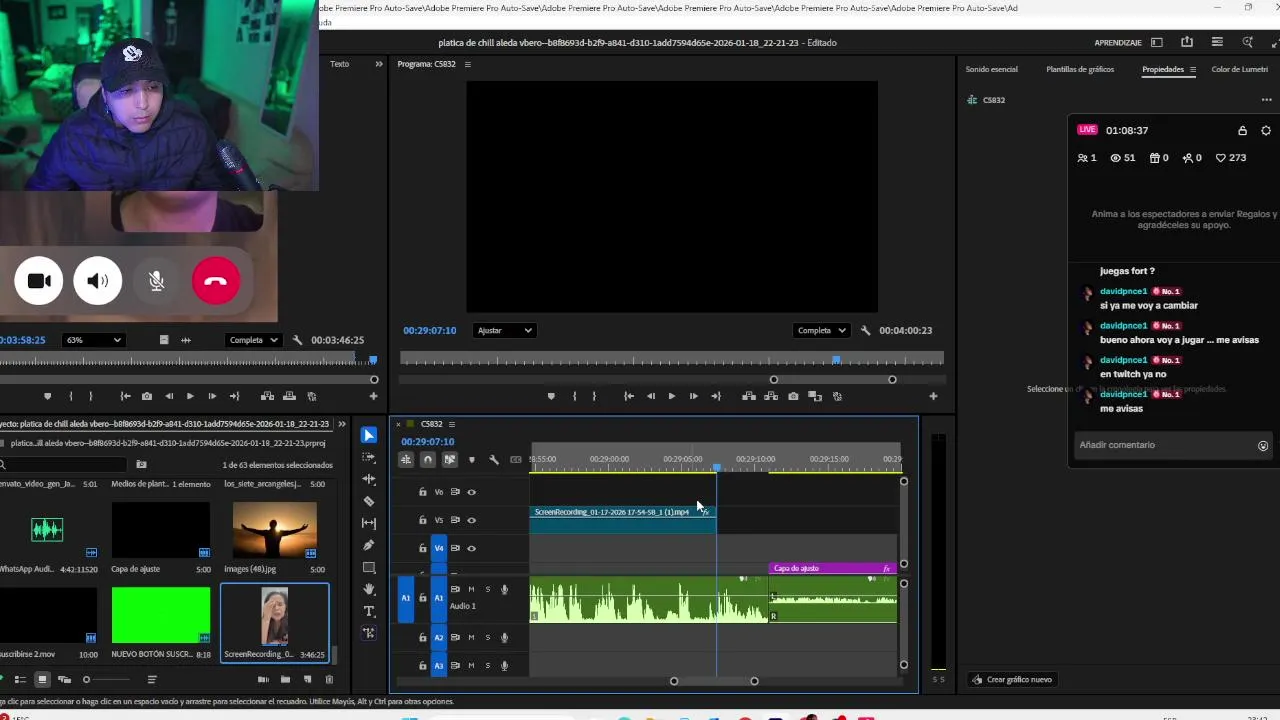This screenshot has width=1280, height=720.
Task: Click Crear gráfico nuevo button
Action: tap(1012, 680)
